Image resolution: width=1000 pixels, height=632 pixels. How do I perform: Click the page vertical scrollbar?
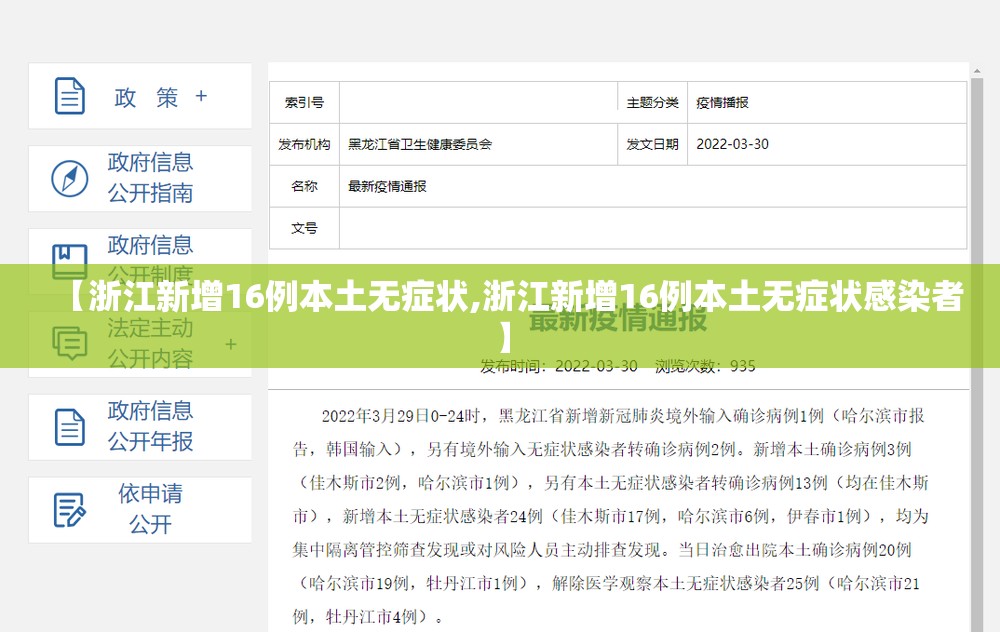pyautogui.click(x=976, y=348)
